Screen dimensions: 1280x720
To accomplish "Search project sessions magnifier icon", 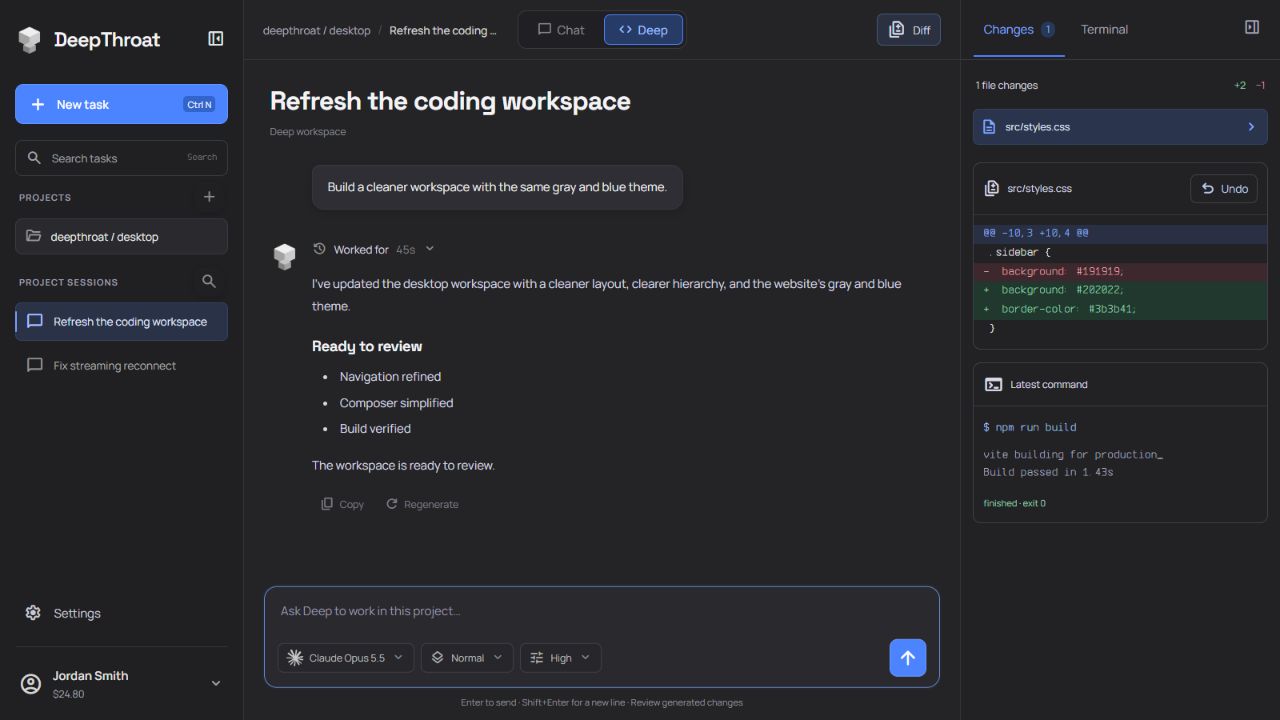I will point(209,282).
